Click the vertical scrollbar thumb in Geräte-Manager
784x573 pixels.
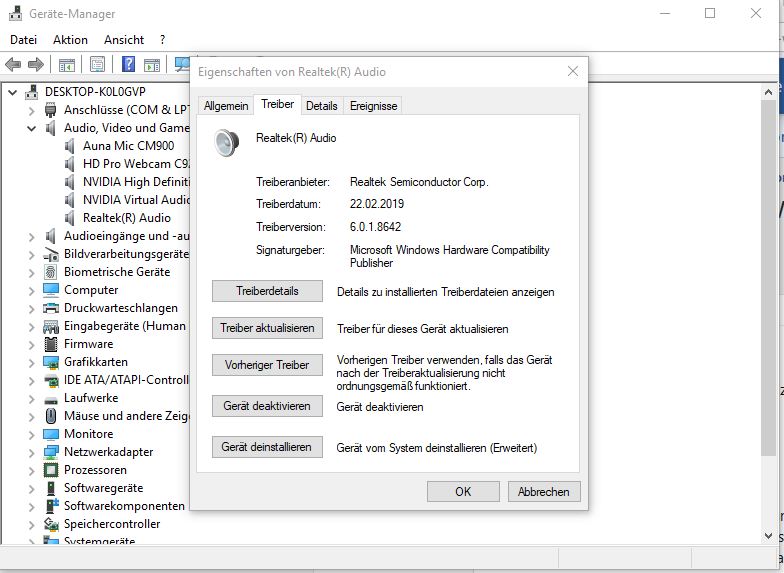click(768, 278)
